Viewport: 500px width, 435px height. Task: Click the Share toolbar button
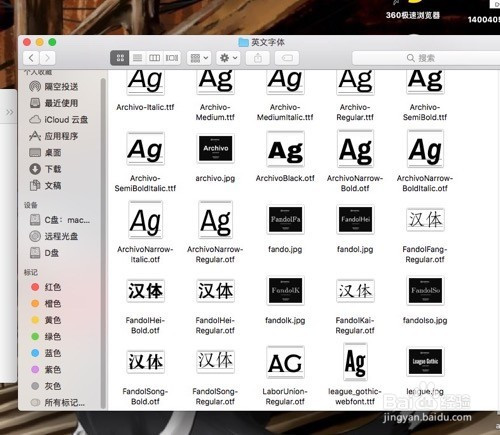258,58
